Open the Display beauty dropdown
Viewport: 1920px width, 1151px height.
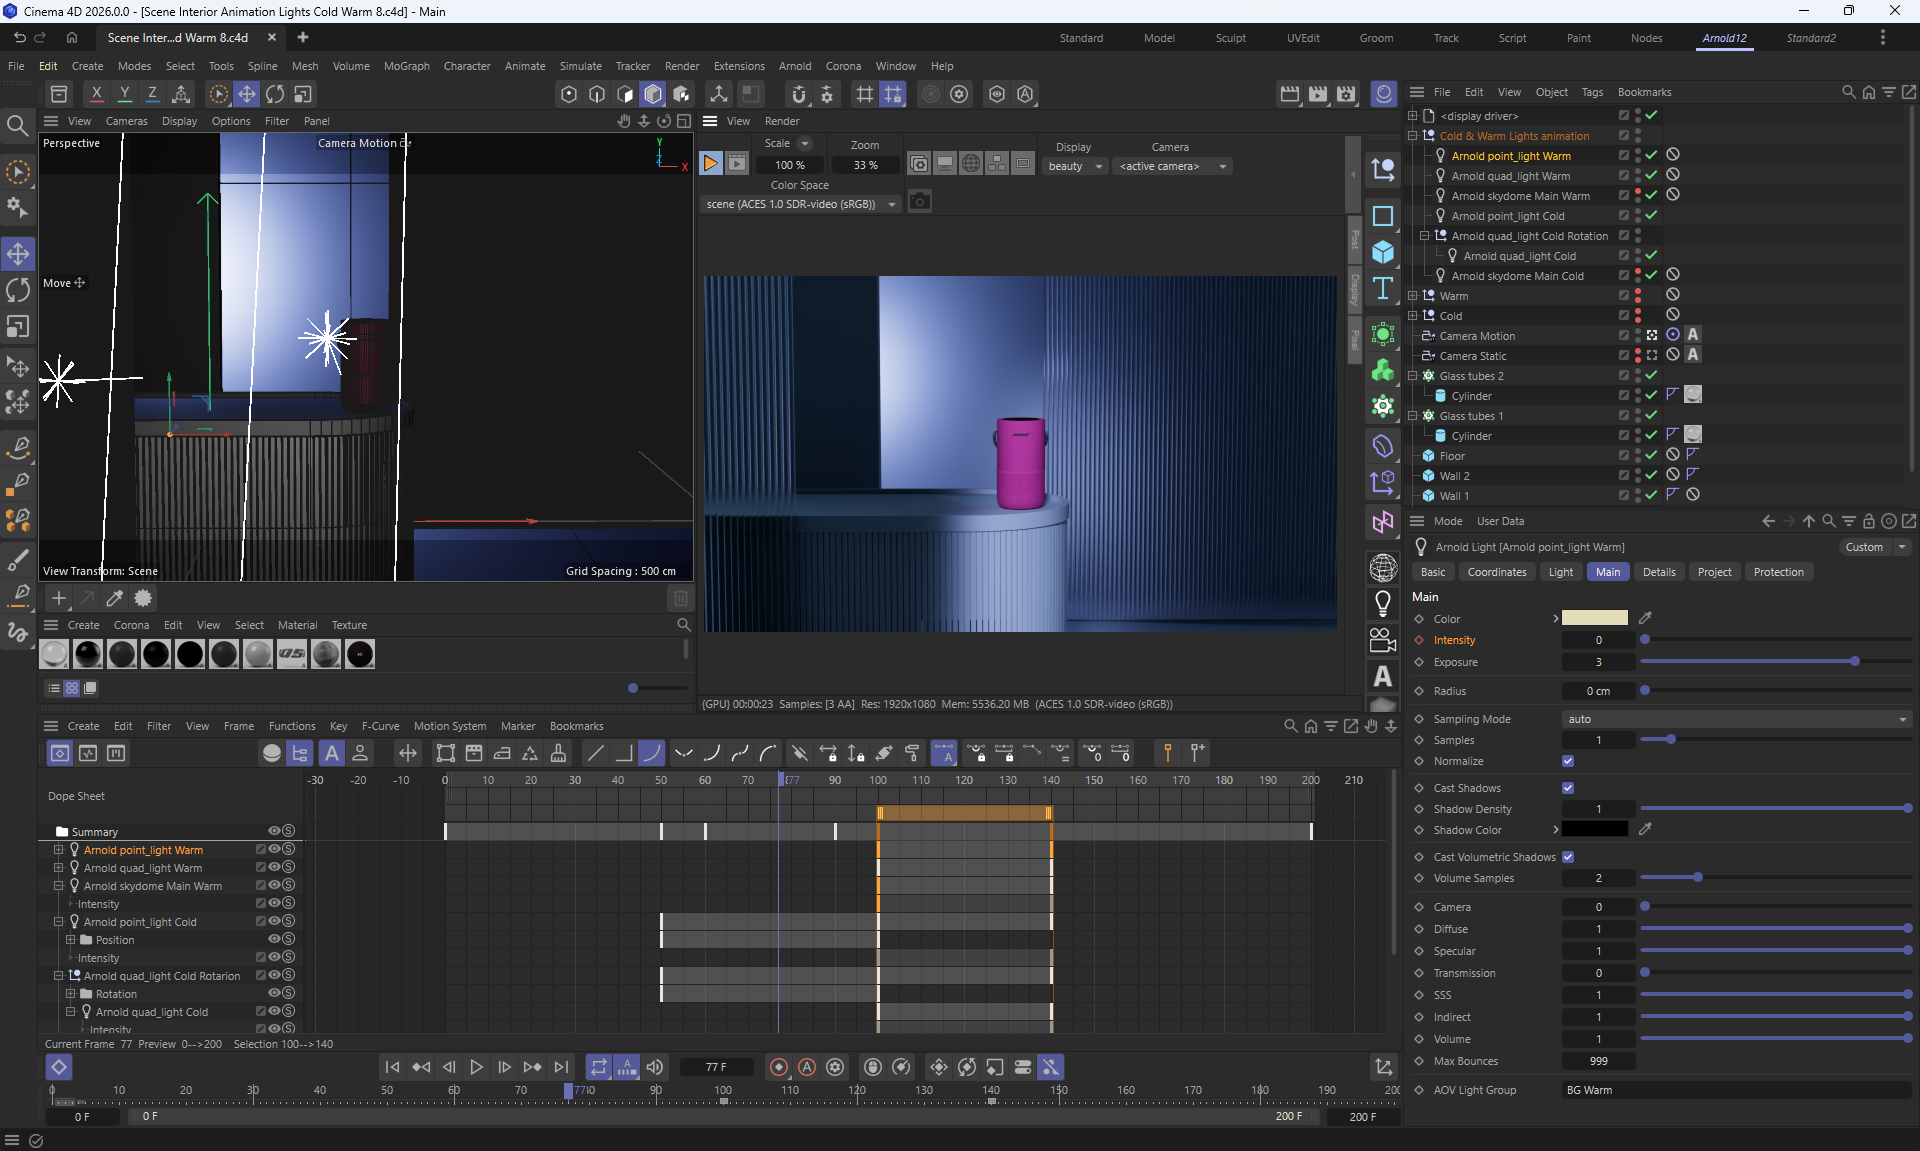(x=1075, y=166)
